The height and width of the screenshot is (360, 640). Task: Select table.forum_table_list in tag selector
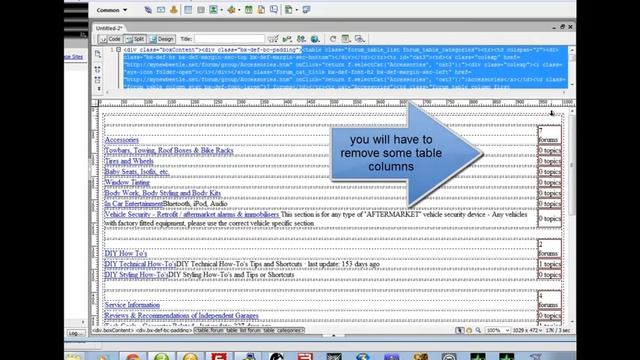249,330
